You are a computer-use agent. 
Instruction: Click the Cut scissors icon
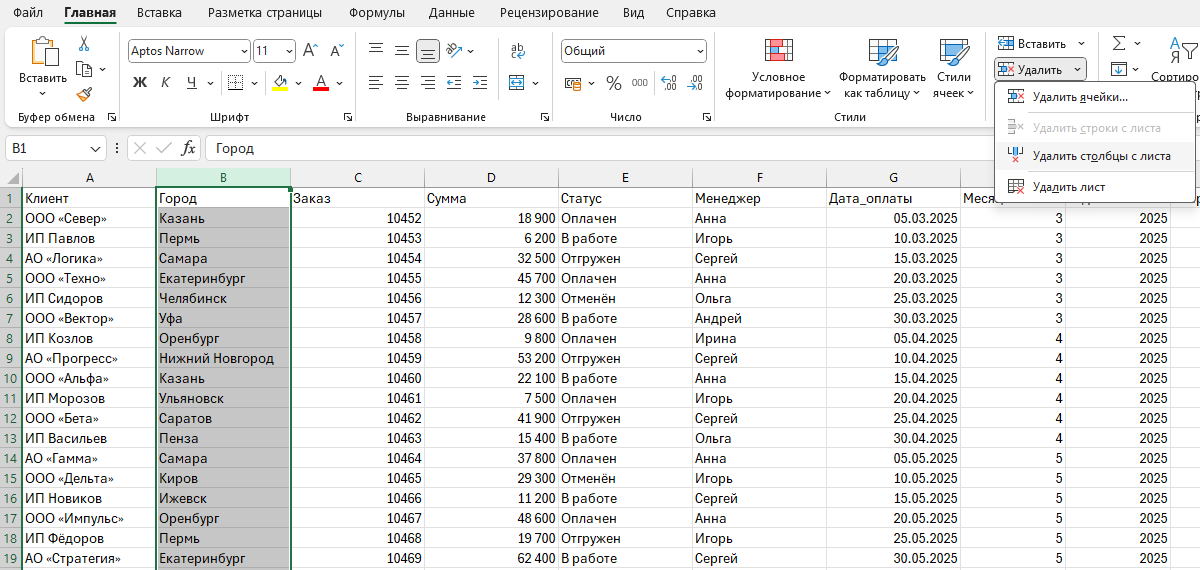point(84,44)
